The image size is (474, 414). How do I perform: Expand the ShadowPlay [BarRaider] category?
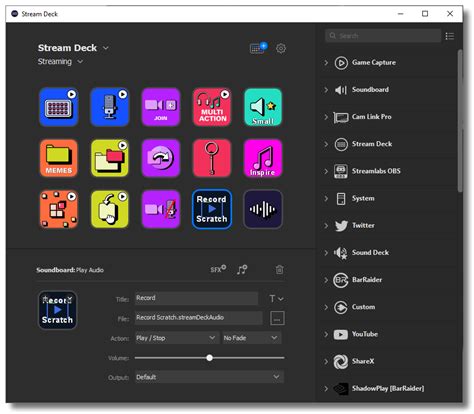pyautogui.click(x=326, y=389)
